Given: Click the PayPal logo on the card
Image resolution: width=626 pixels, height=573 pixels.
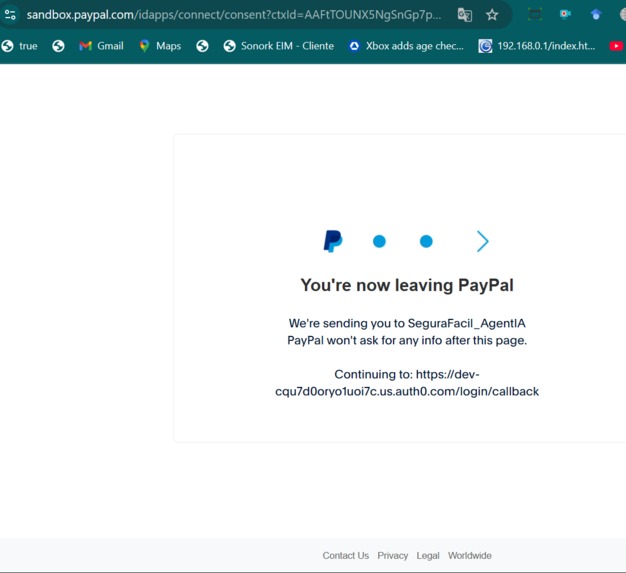Looking at the screenshot, I should (333, 241).
